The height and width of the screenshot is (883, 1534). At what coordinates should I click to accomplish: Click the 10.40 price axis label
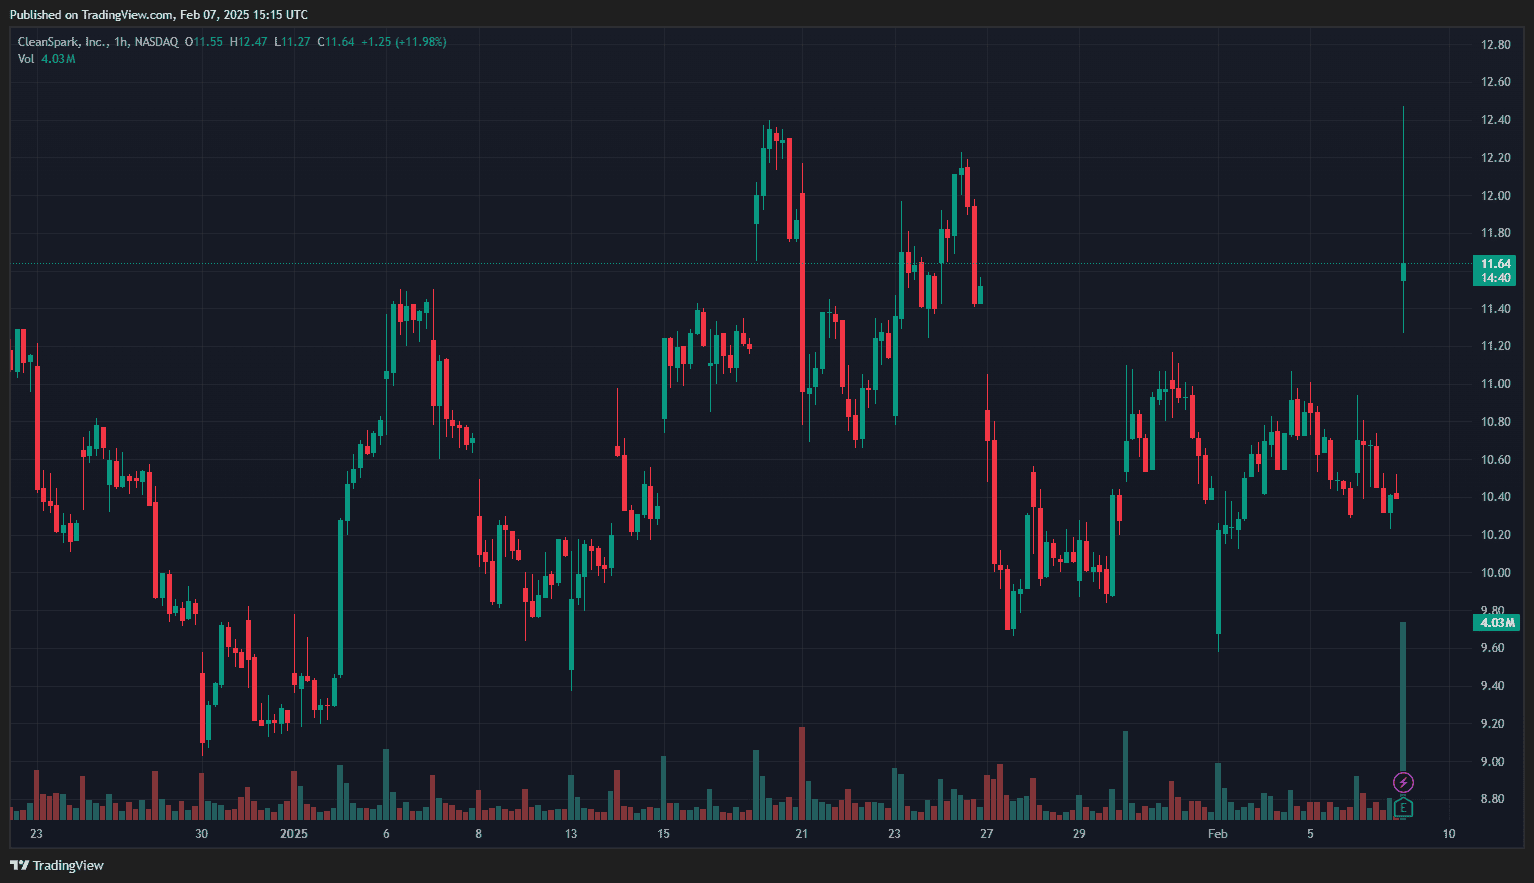pos(1496,497)
